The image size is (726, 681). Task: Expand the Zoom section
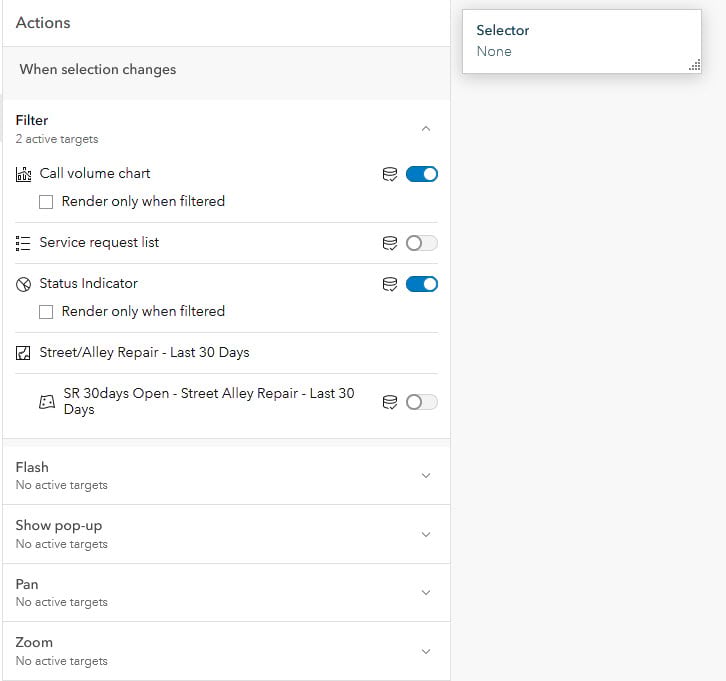426,651
